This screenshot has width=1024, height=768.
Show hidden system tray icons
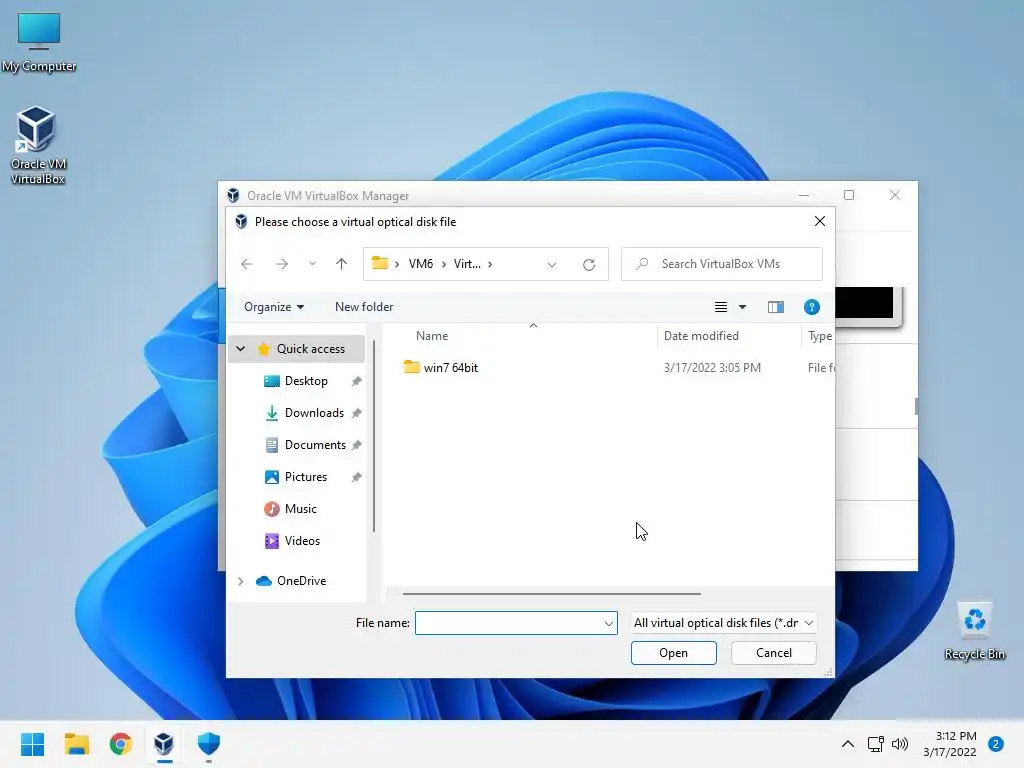pos(847,744)
